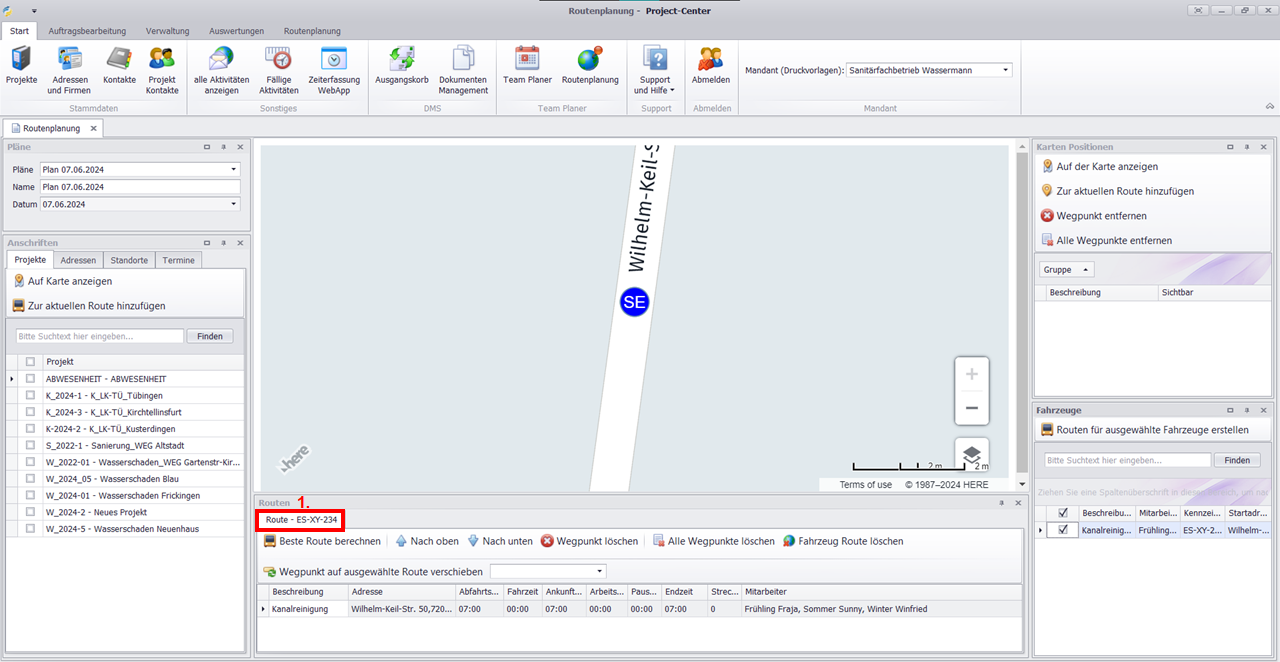
Task: Open the Pläne dropdown list
Action: (x=233, y=170)
